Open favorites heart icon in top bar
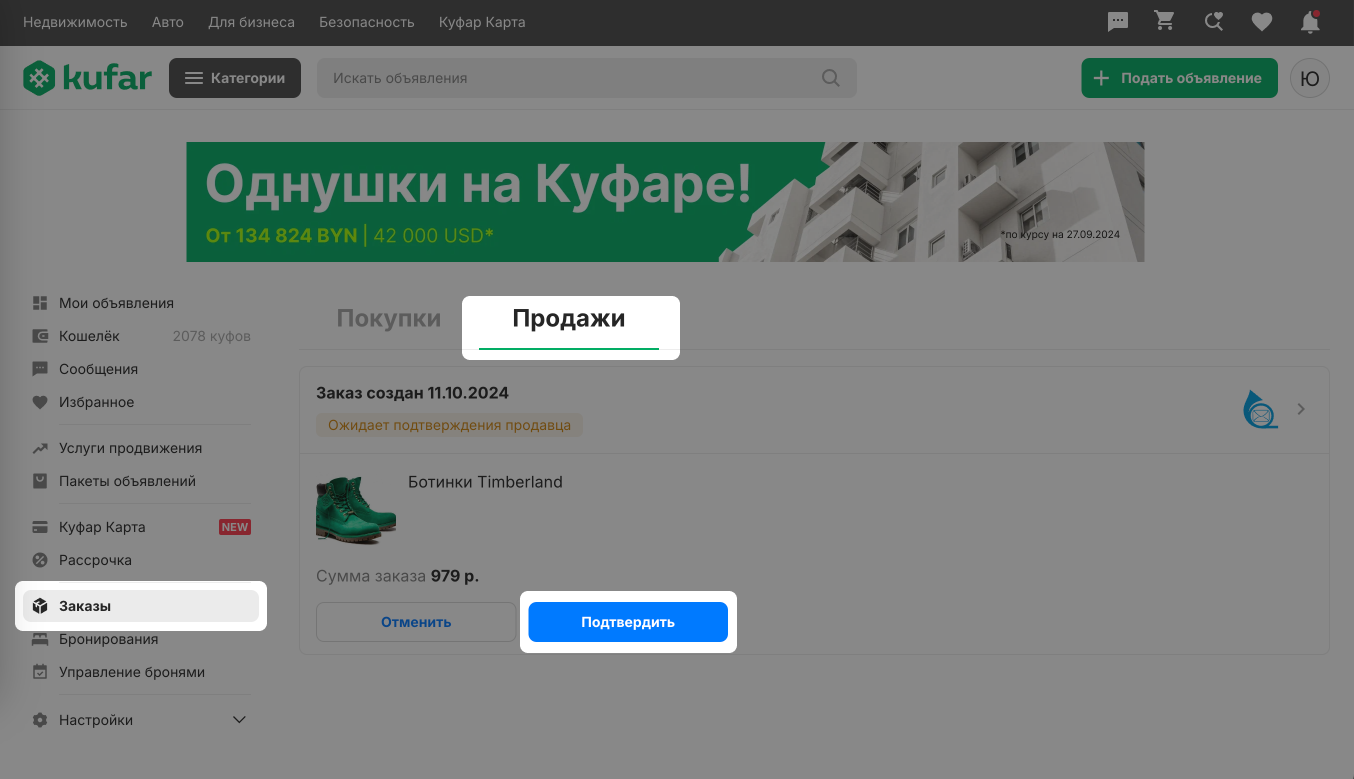 (x=1262, y=21)
